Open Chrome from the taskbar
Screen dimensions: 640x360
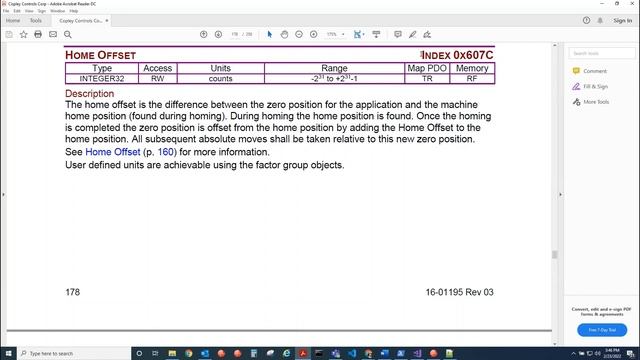(x=189, y=353)
